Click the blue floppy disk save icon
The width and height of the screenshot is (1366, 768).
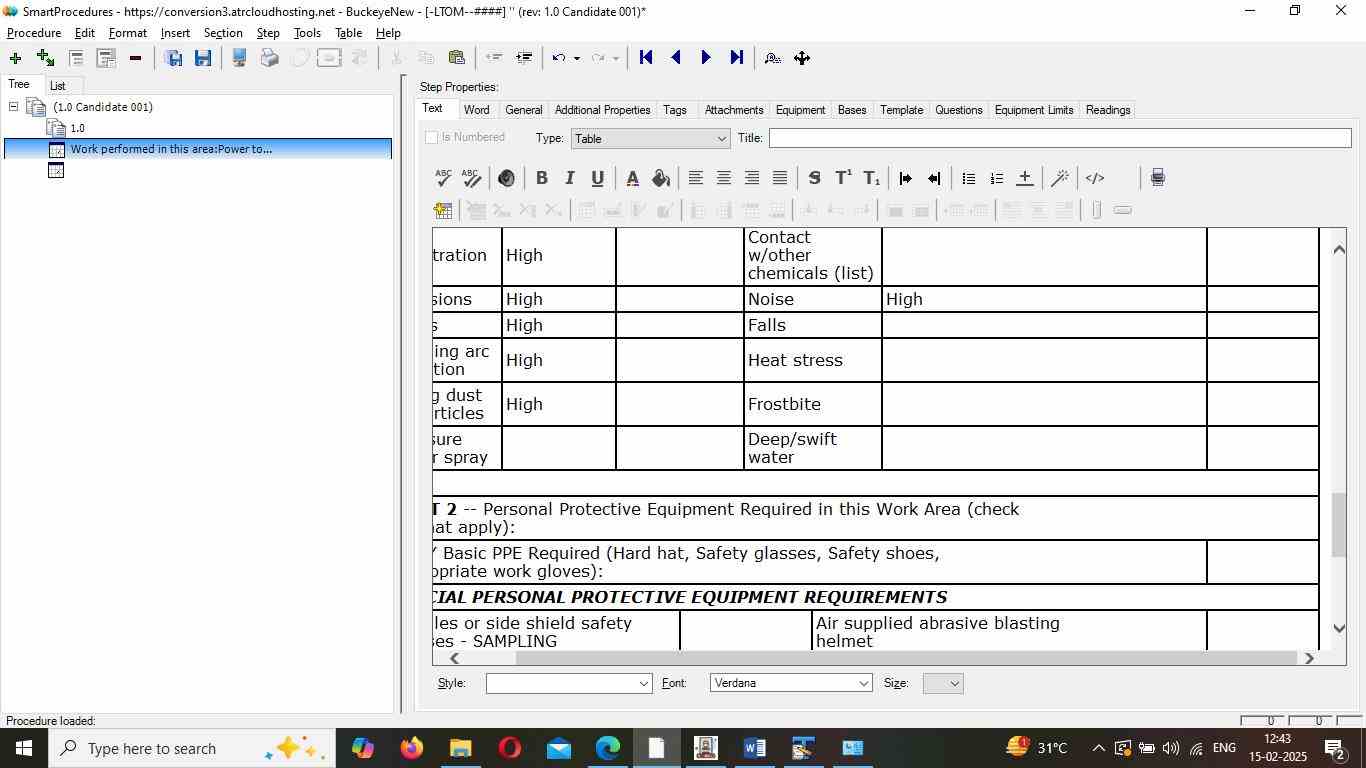(x=203, y=58)
